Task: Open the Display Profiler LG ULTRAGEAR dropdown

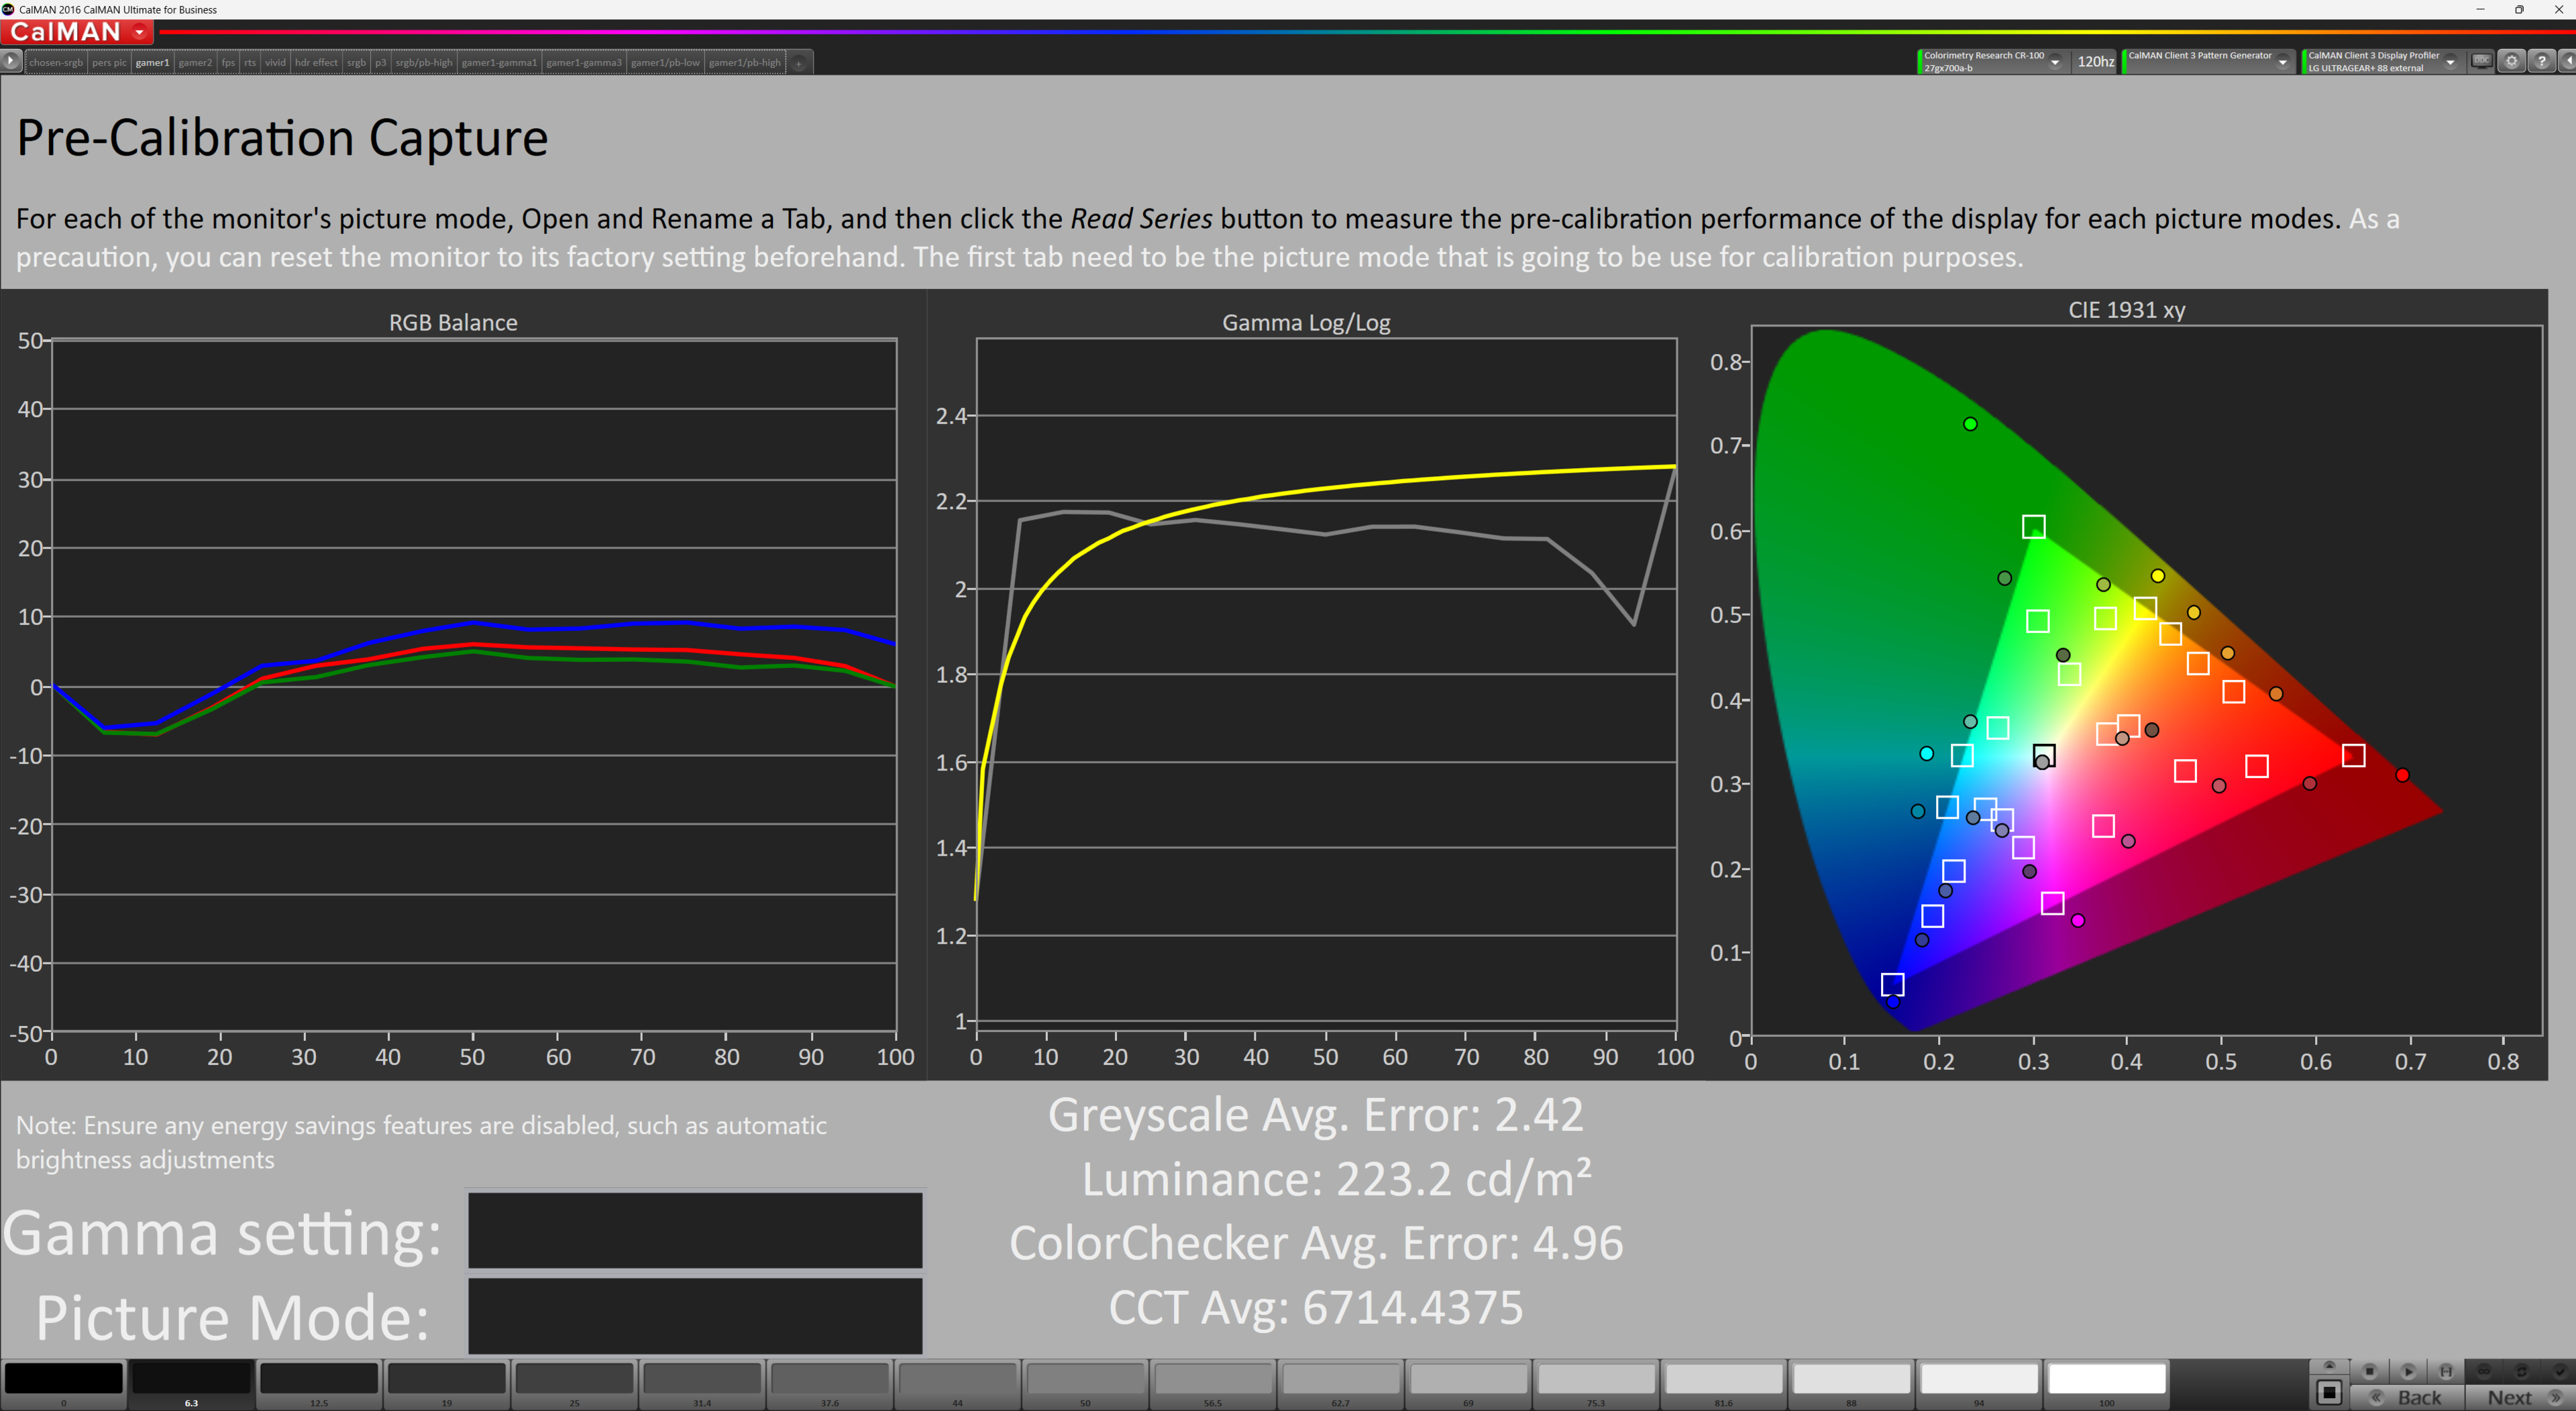Action: pos(2450,62)
